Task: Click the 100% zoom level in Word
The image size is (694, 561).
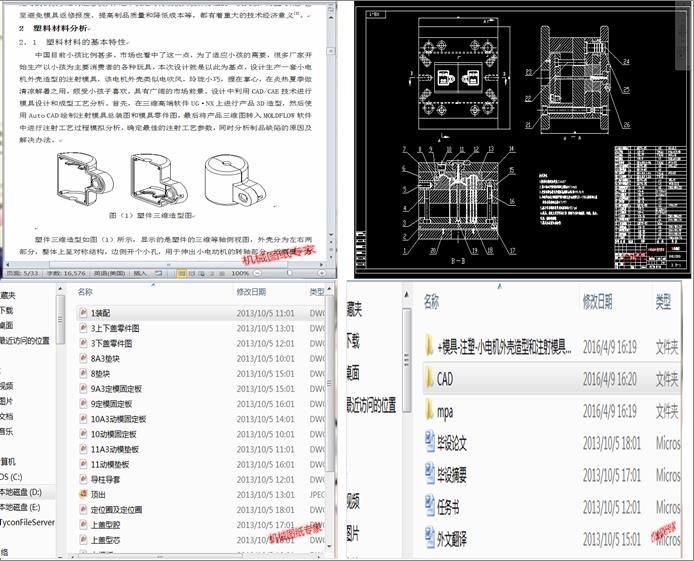Action: pos(240,273)
